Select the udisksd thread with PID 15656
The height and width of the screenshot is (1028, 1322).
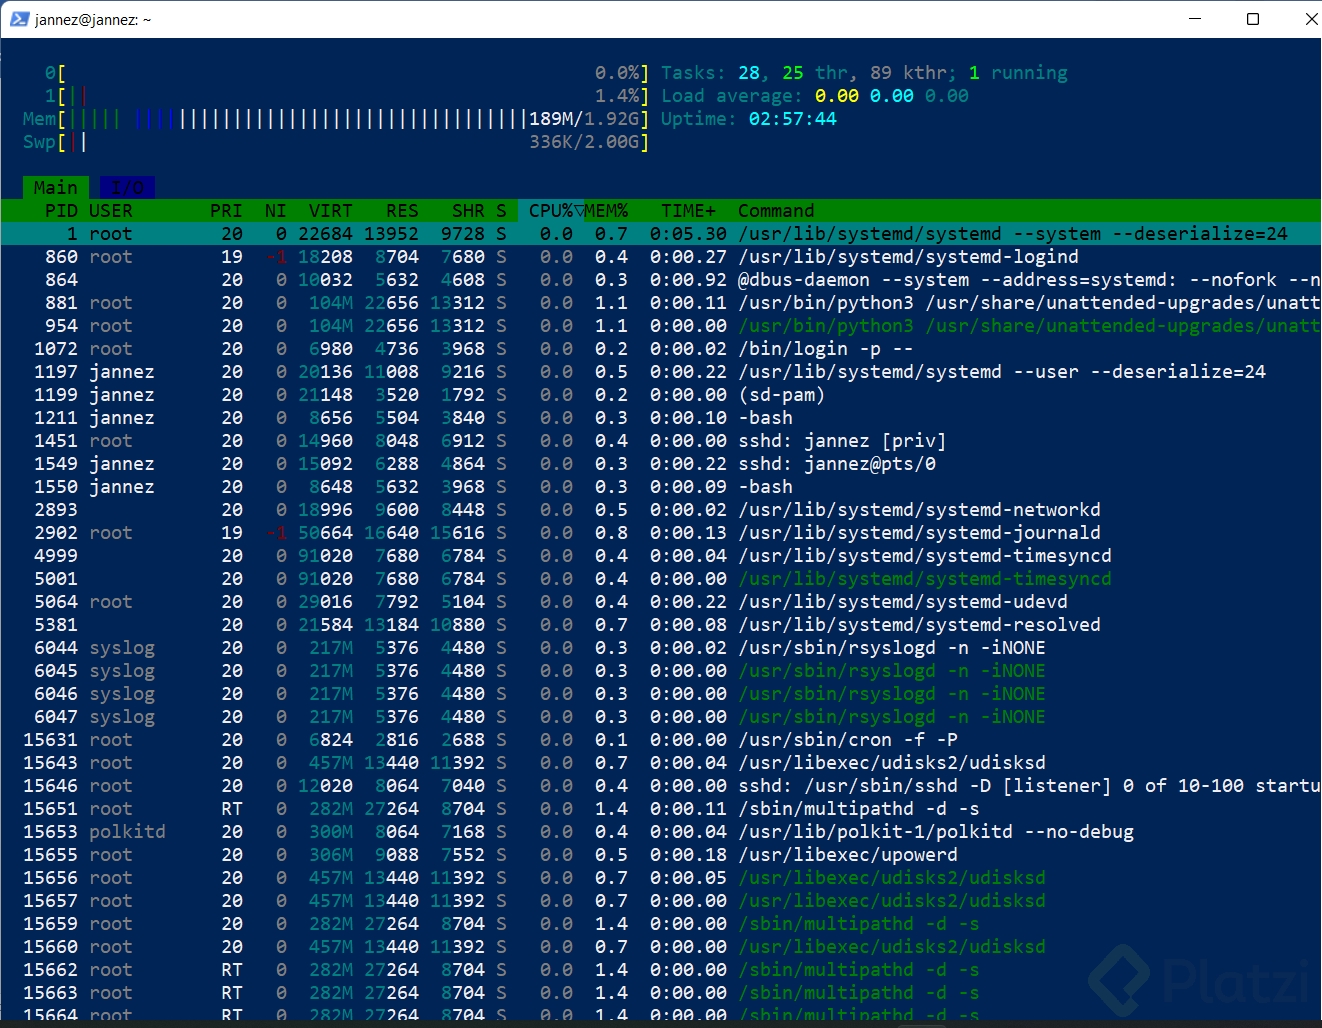coord(661,878)
